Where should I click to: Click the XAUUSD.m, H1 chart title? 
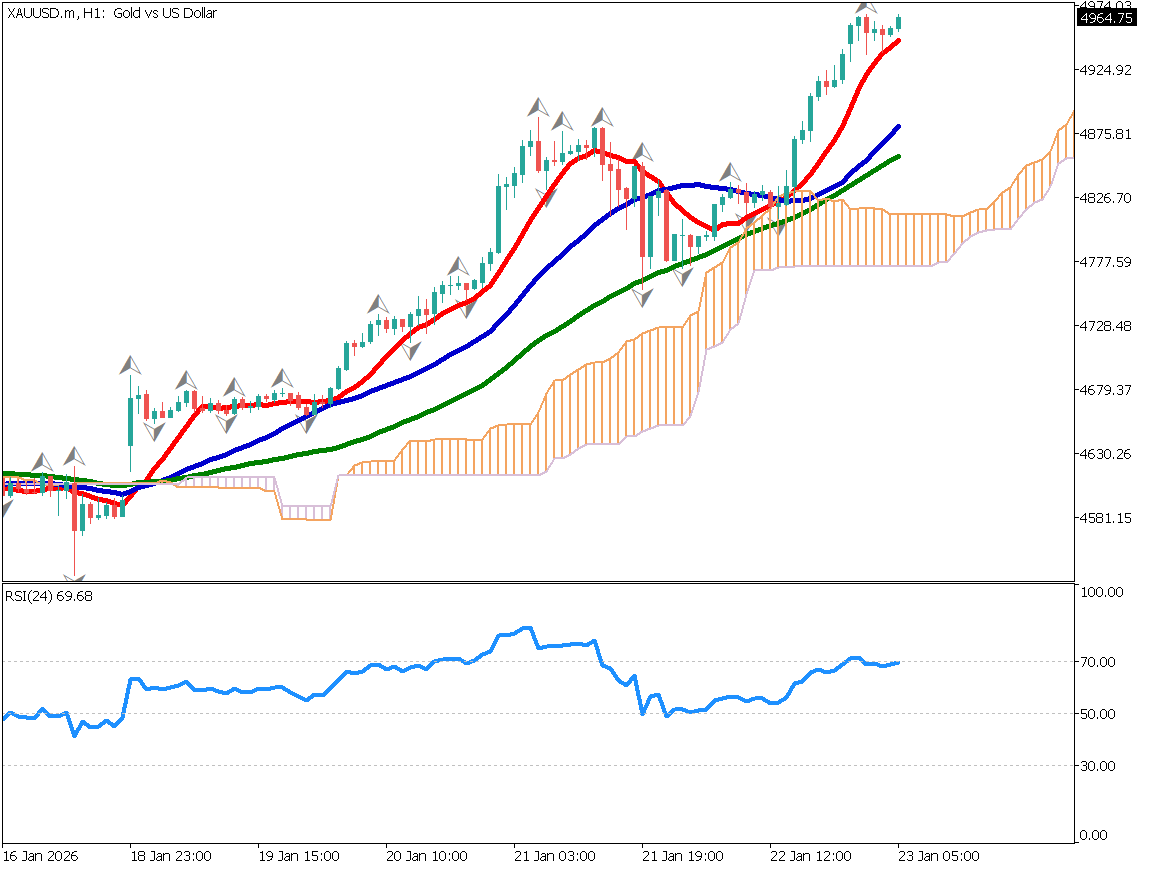click(x=111, y=13)
